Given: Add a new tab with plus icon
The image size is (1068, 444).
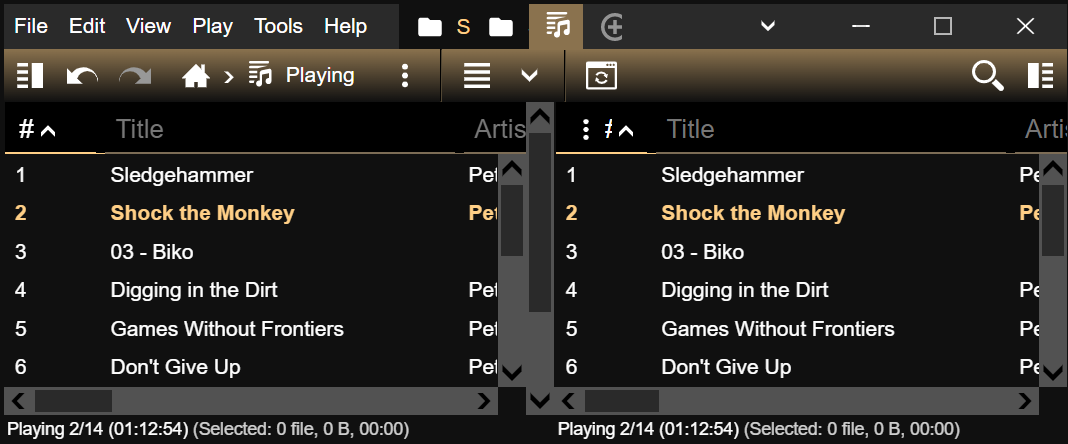Looking at the screenshot, I should pyautogui.click(x=613, y=27).
